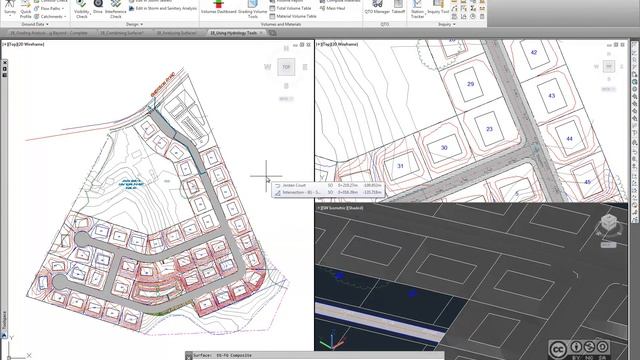This screenshot has height=360, width=640.
Task: Select Jordan Court in the selection list
Action: 328,185
